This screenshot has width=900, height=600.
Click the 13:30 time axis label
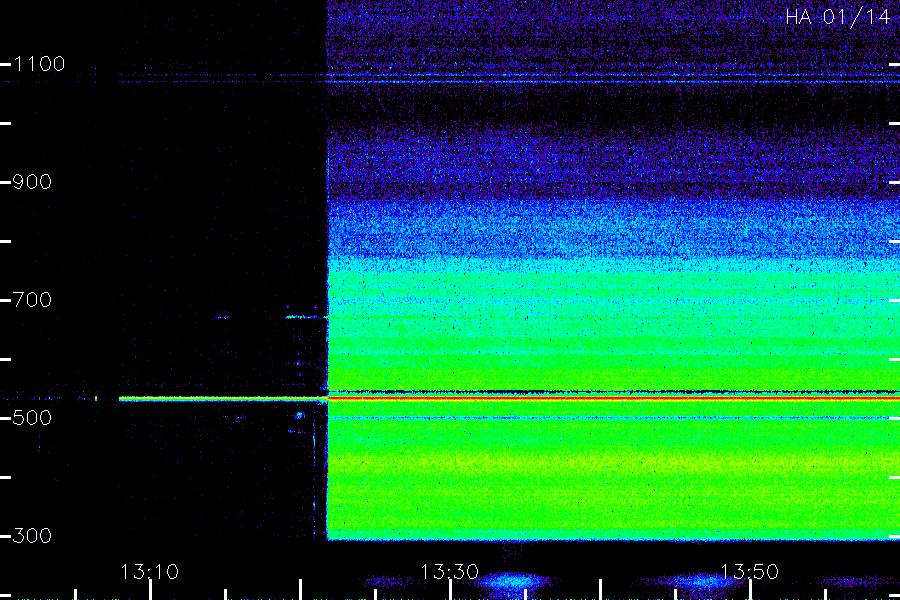pos(449,572)
